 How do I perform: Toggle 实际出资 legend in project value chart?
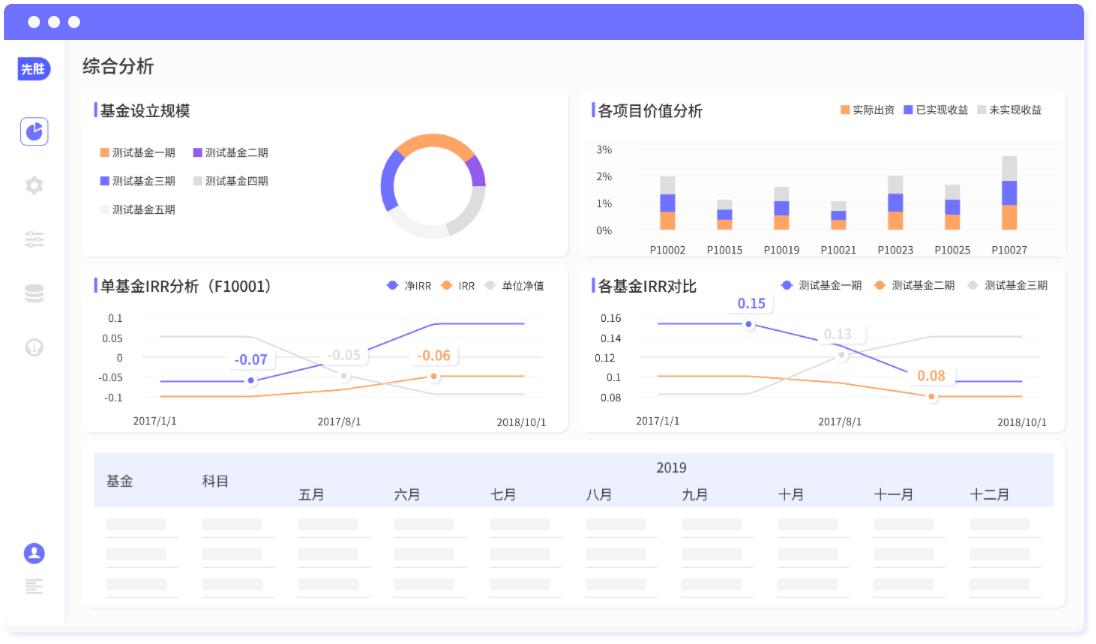click(x=867, y=110)
